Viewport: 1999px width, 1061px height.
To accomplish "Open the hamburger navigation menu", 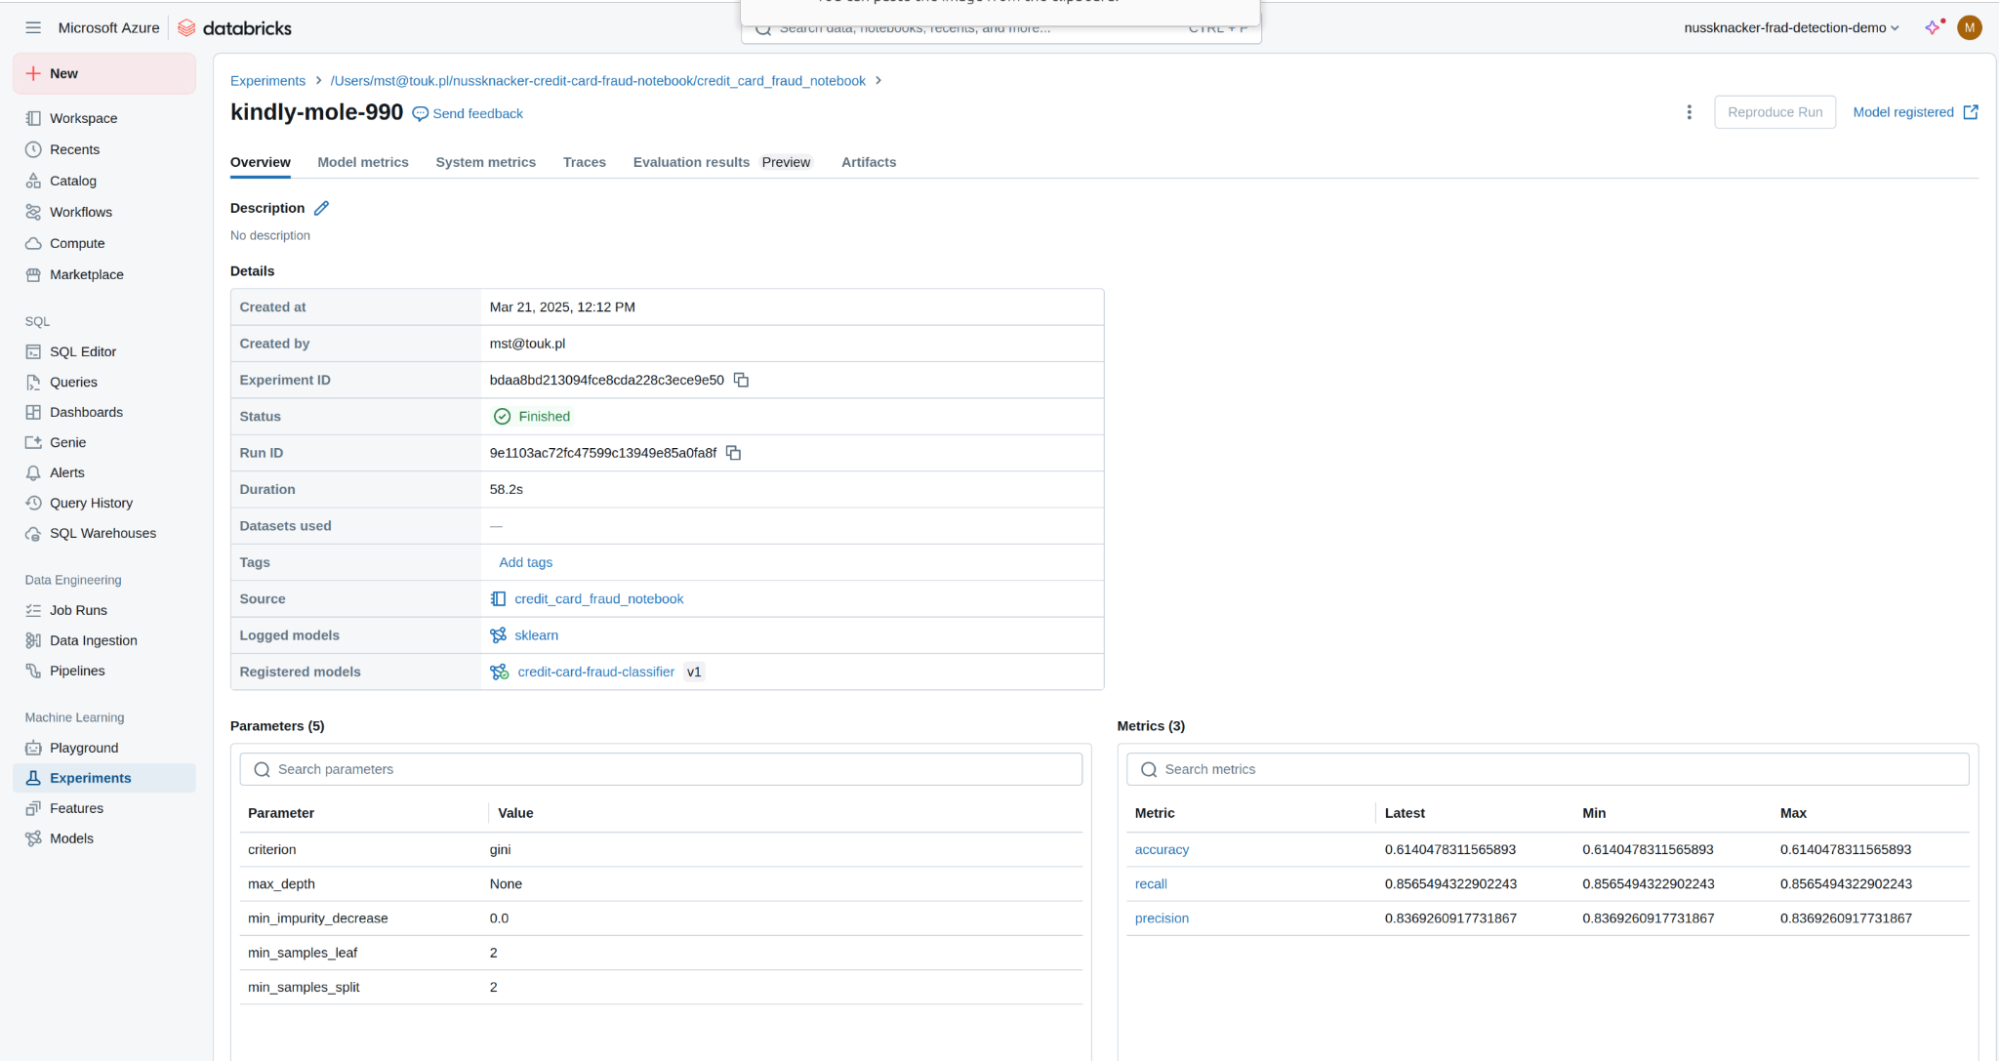I will (33, 28).
